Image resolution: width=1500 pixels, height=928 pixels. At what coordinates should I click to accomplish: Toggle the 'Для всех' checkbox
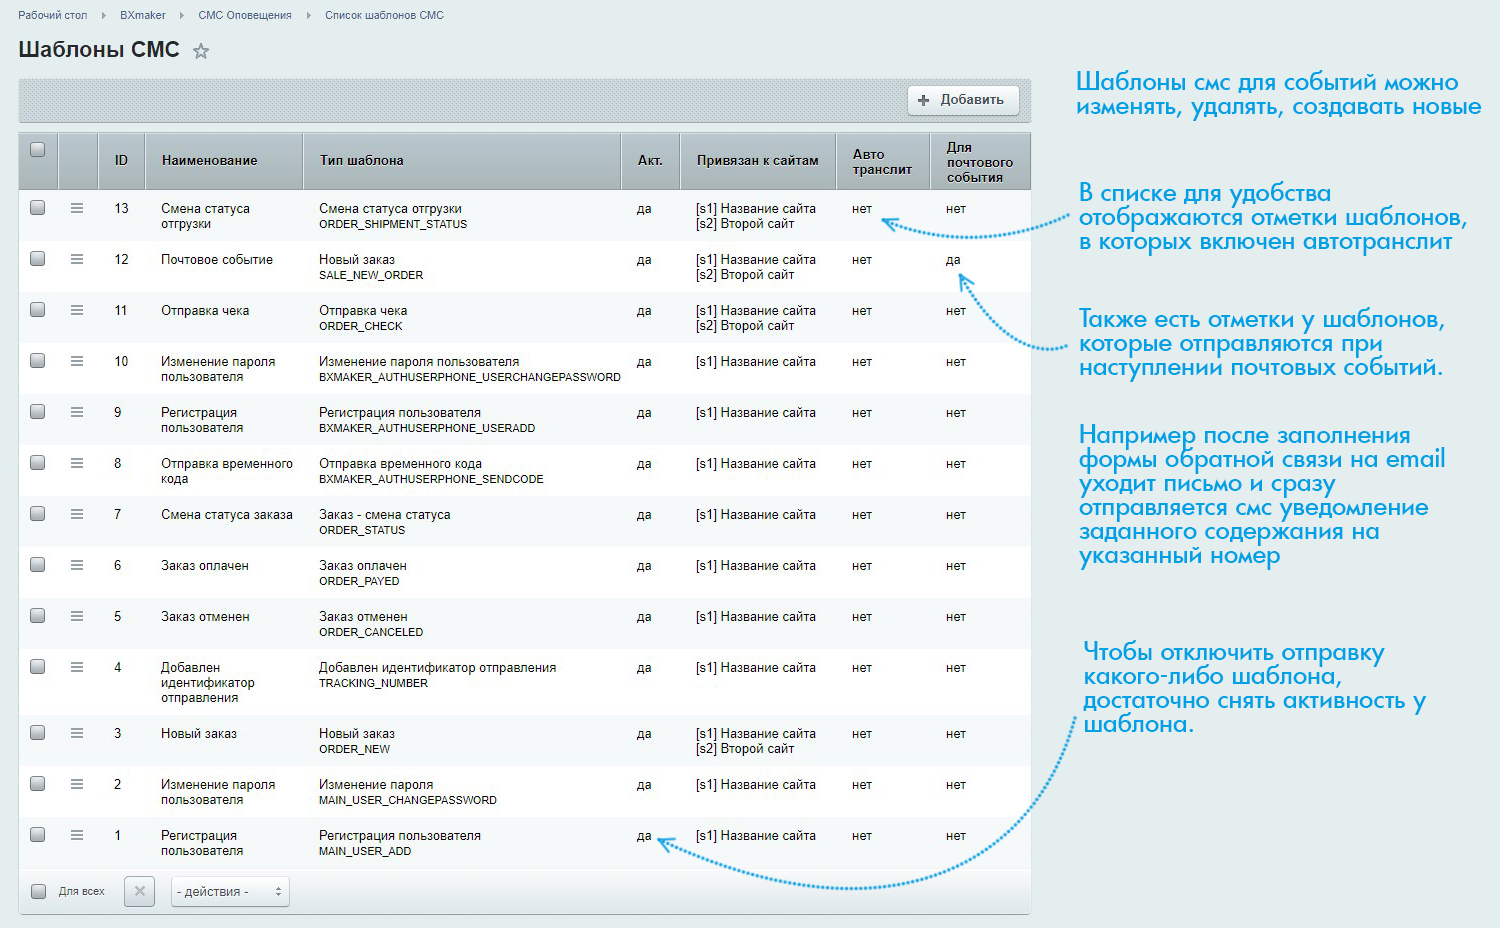pos(39,891)
